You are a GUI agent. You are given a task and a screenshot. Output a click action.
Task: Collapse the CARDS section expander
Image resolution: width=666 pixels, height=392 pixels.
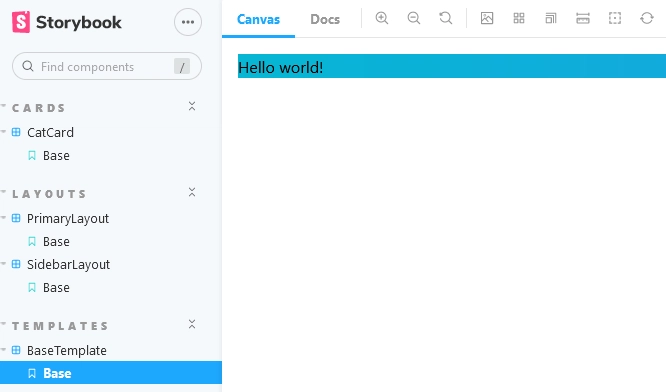pos(192,106)
